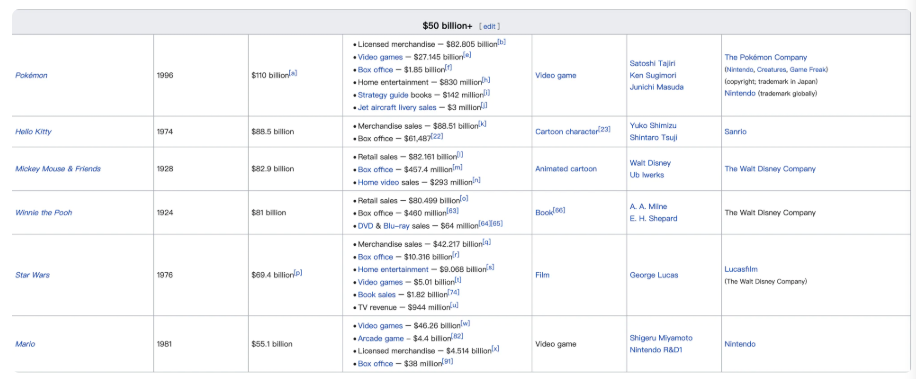This screenshot has width=916, height=379.
Task: Click the edit link beside $50 billion+ heading
Action: (489, 26)
